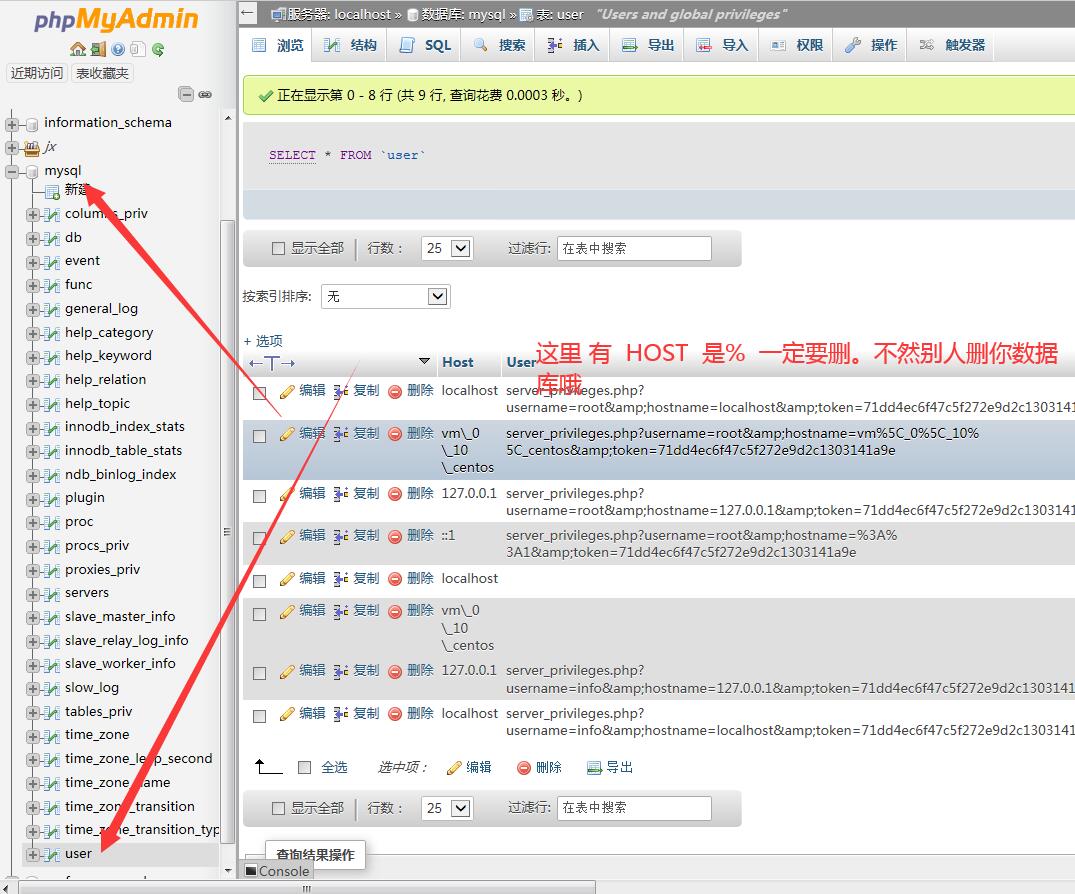Image resolution: width=1075 pixels, height=894 pixels.
Task: Tick the 全选 select-all checkbox
Action: coord(305,768)
